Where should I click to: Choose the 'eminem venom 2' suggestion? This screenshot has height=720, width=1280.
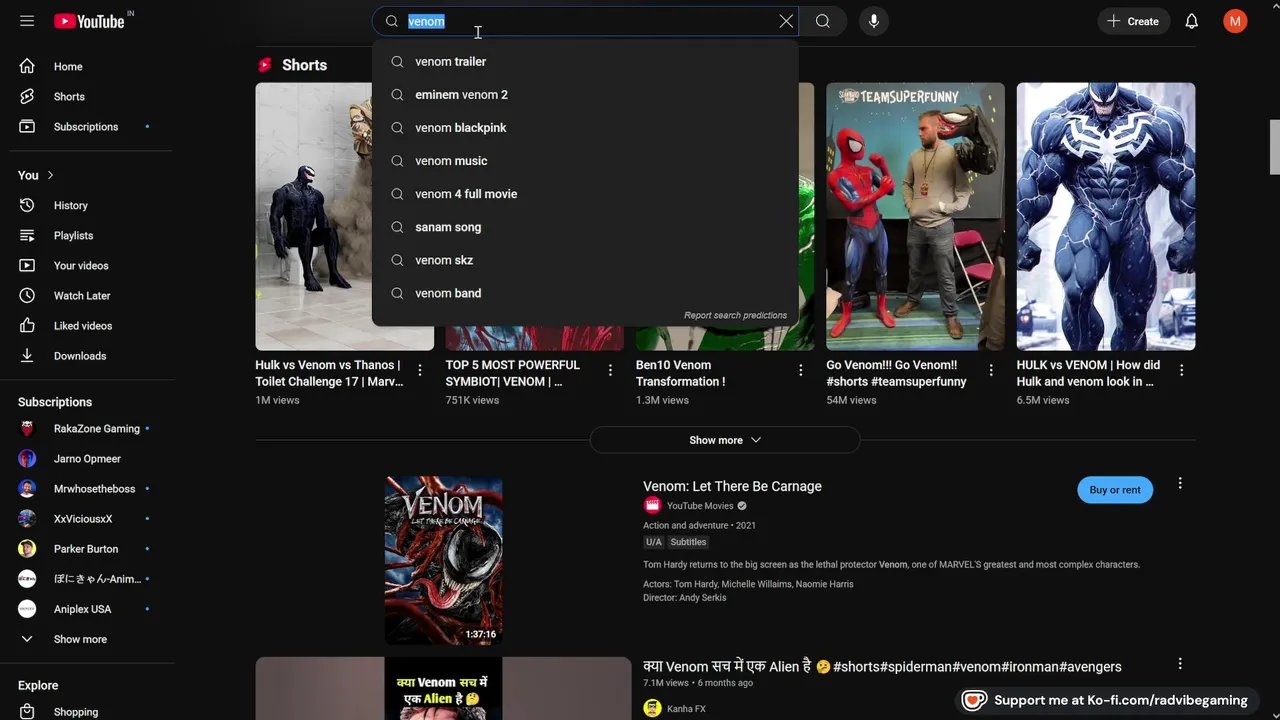click(x=585, y=95)
